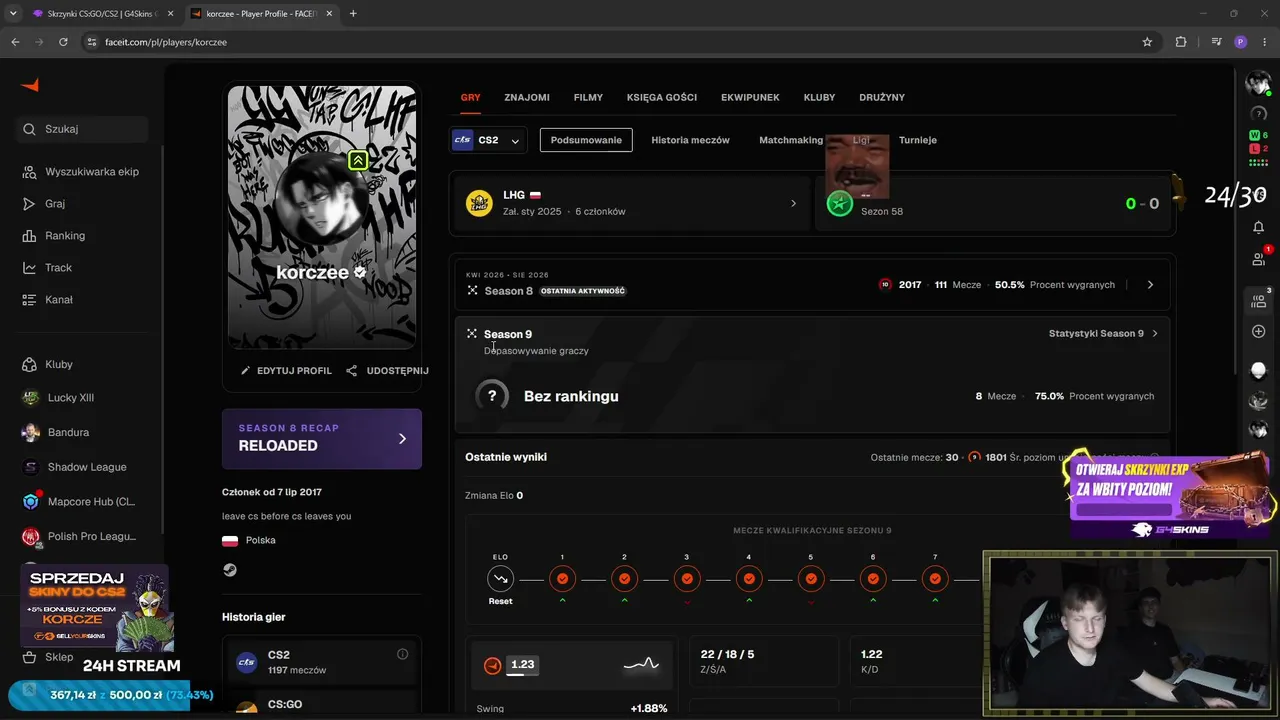The height and width of the screenshot is (720, 1280).
Task: Click the info icon in the CS2 history row
Action: click(x=402, y=655)
